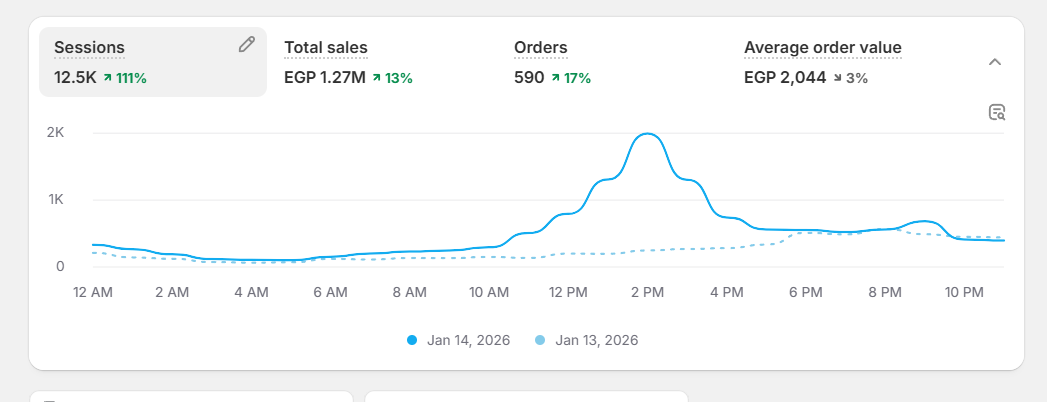Toggle Jan 13, 2026 legend series
1047x402 pixels.
point(596,340)
